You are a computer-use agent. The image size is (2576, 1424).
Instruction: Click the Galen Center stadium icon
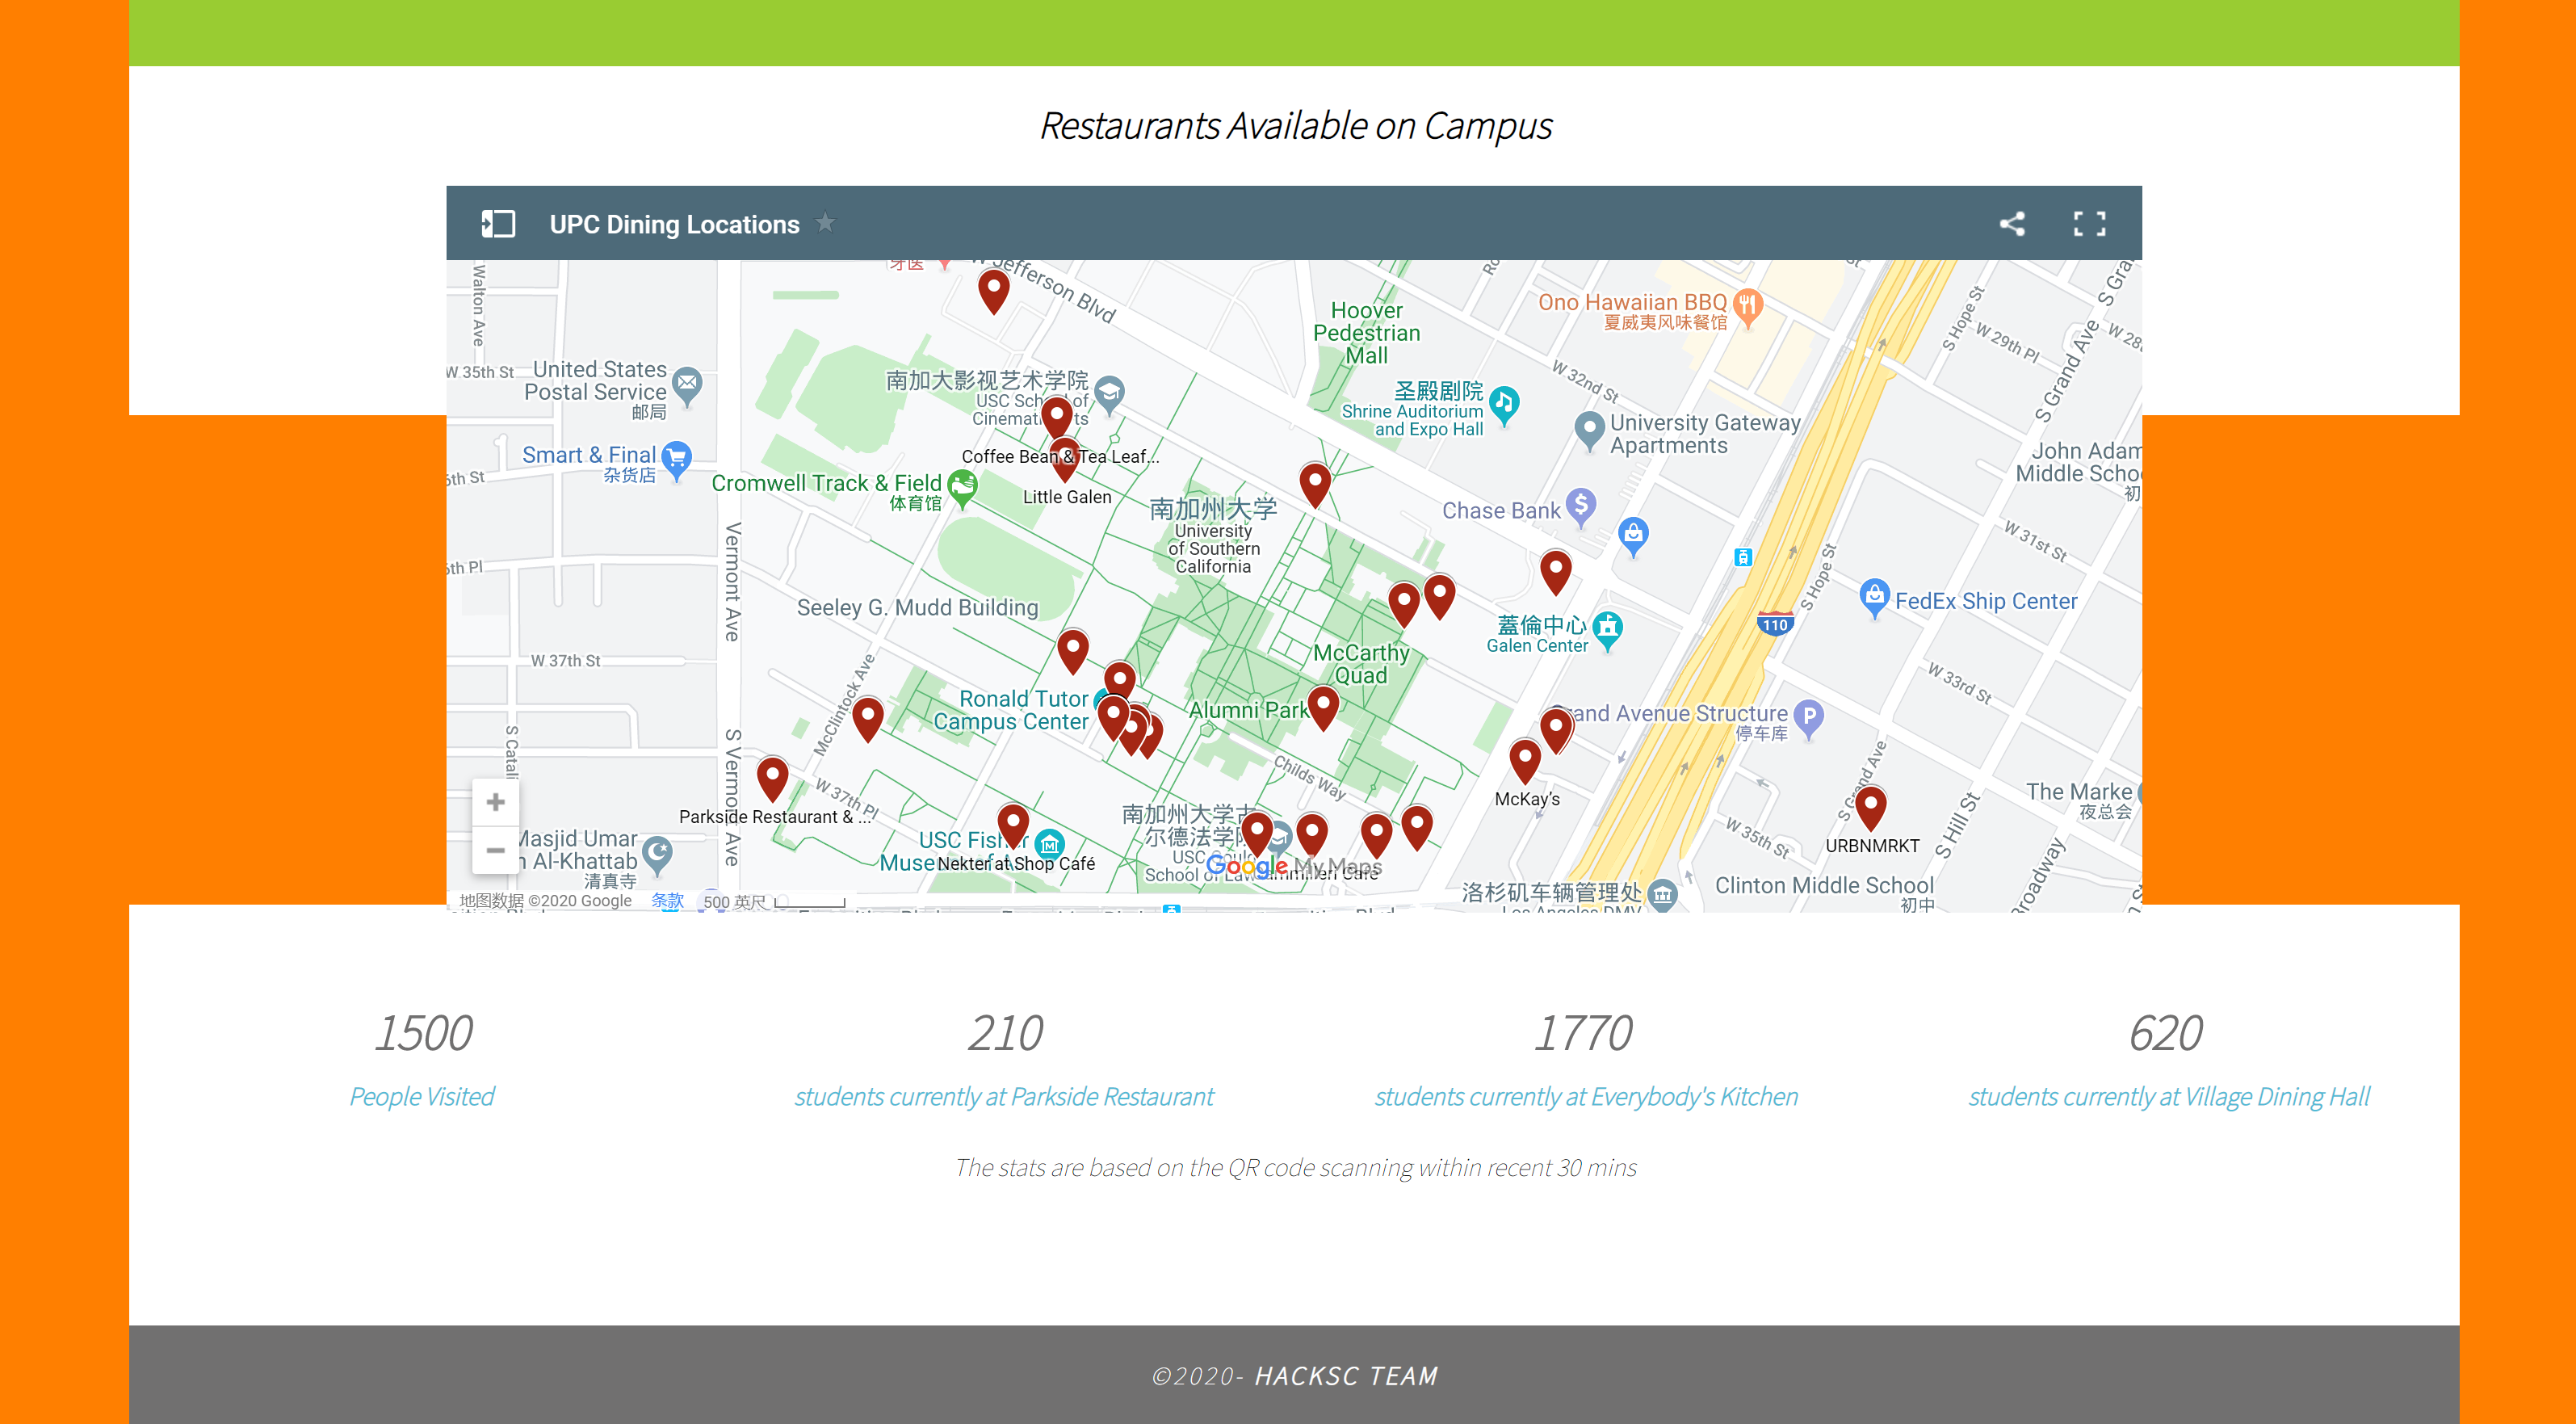pos(1607,627)
